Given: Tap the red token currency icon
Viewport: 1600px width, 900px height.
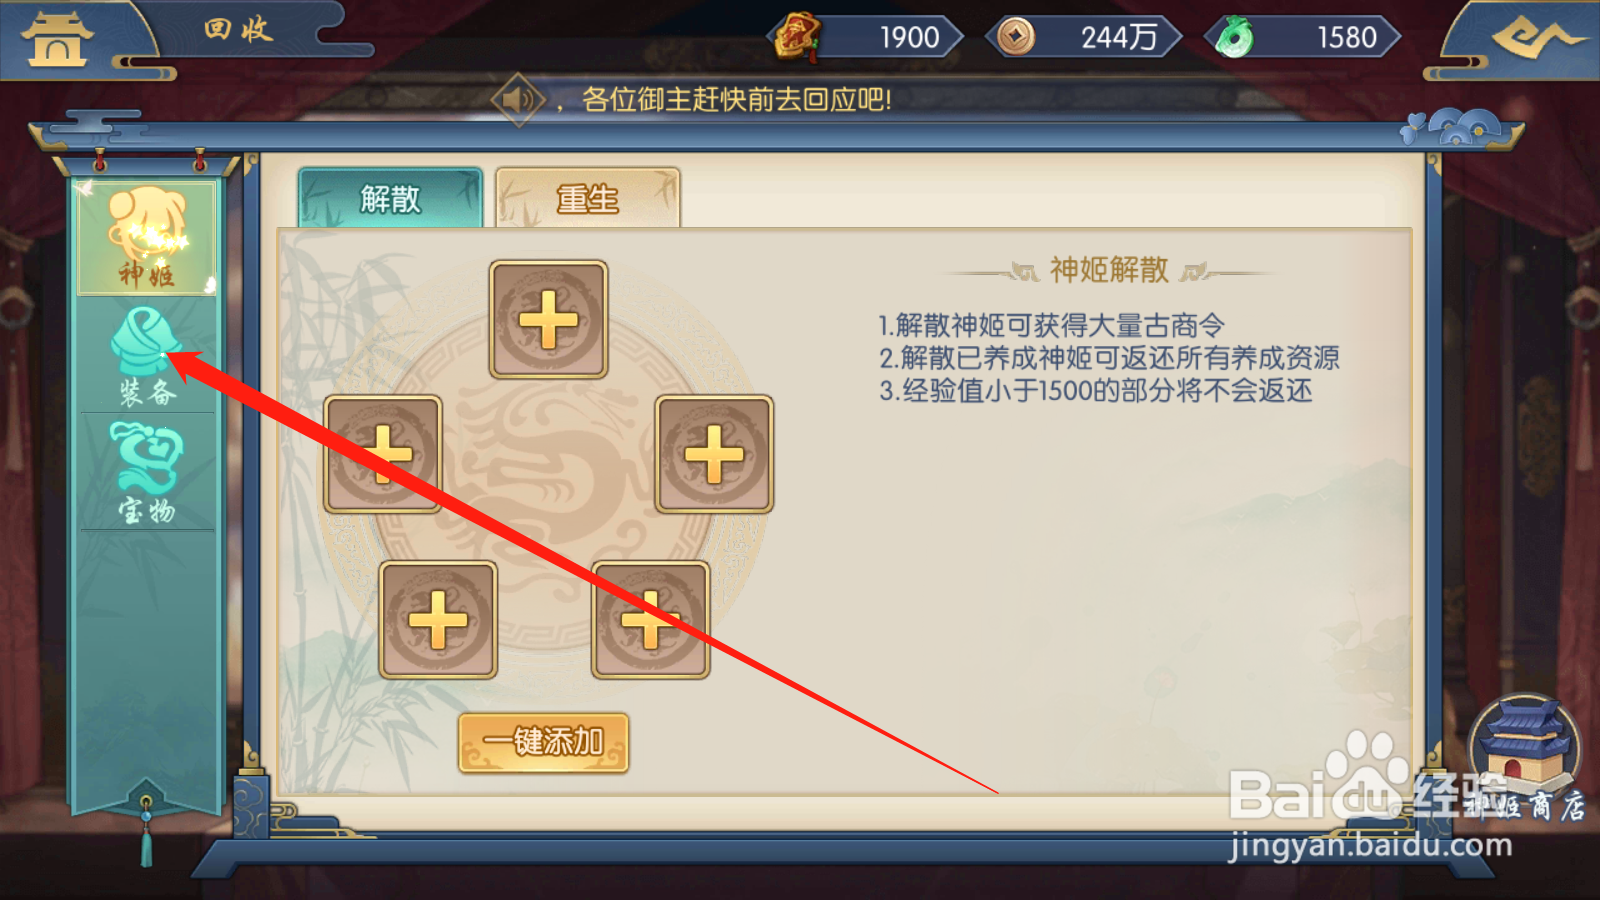Looking at the screenshot, I should click(x=797, y=37).
